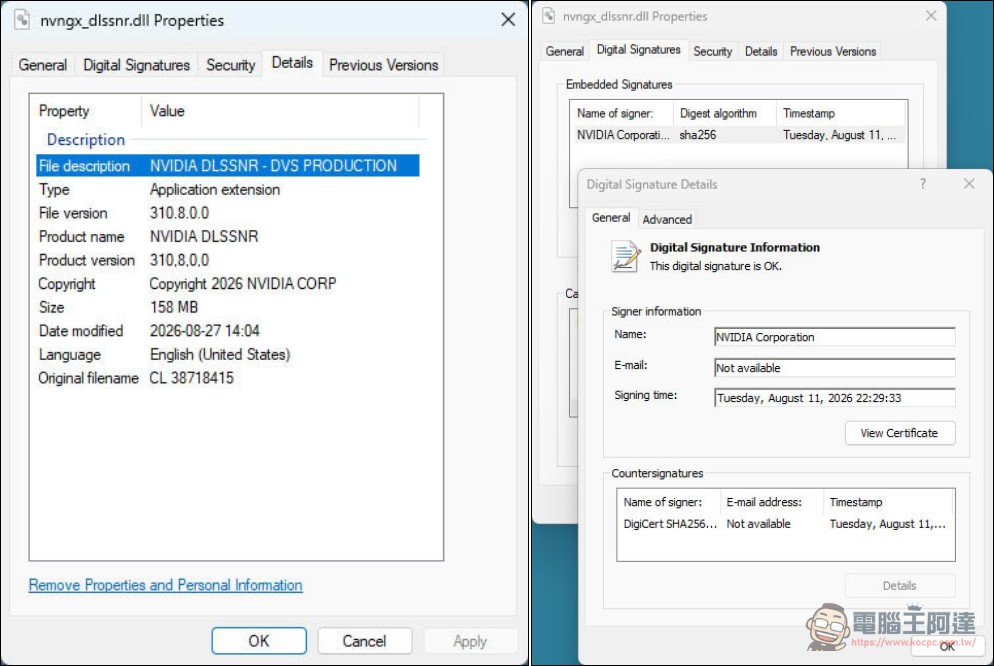Click Name of signer header in Countersignatures
The height and width of the screenshot is (666, 994).
coord(668,502)
